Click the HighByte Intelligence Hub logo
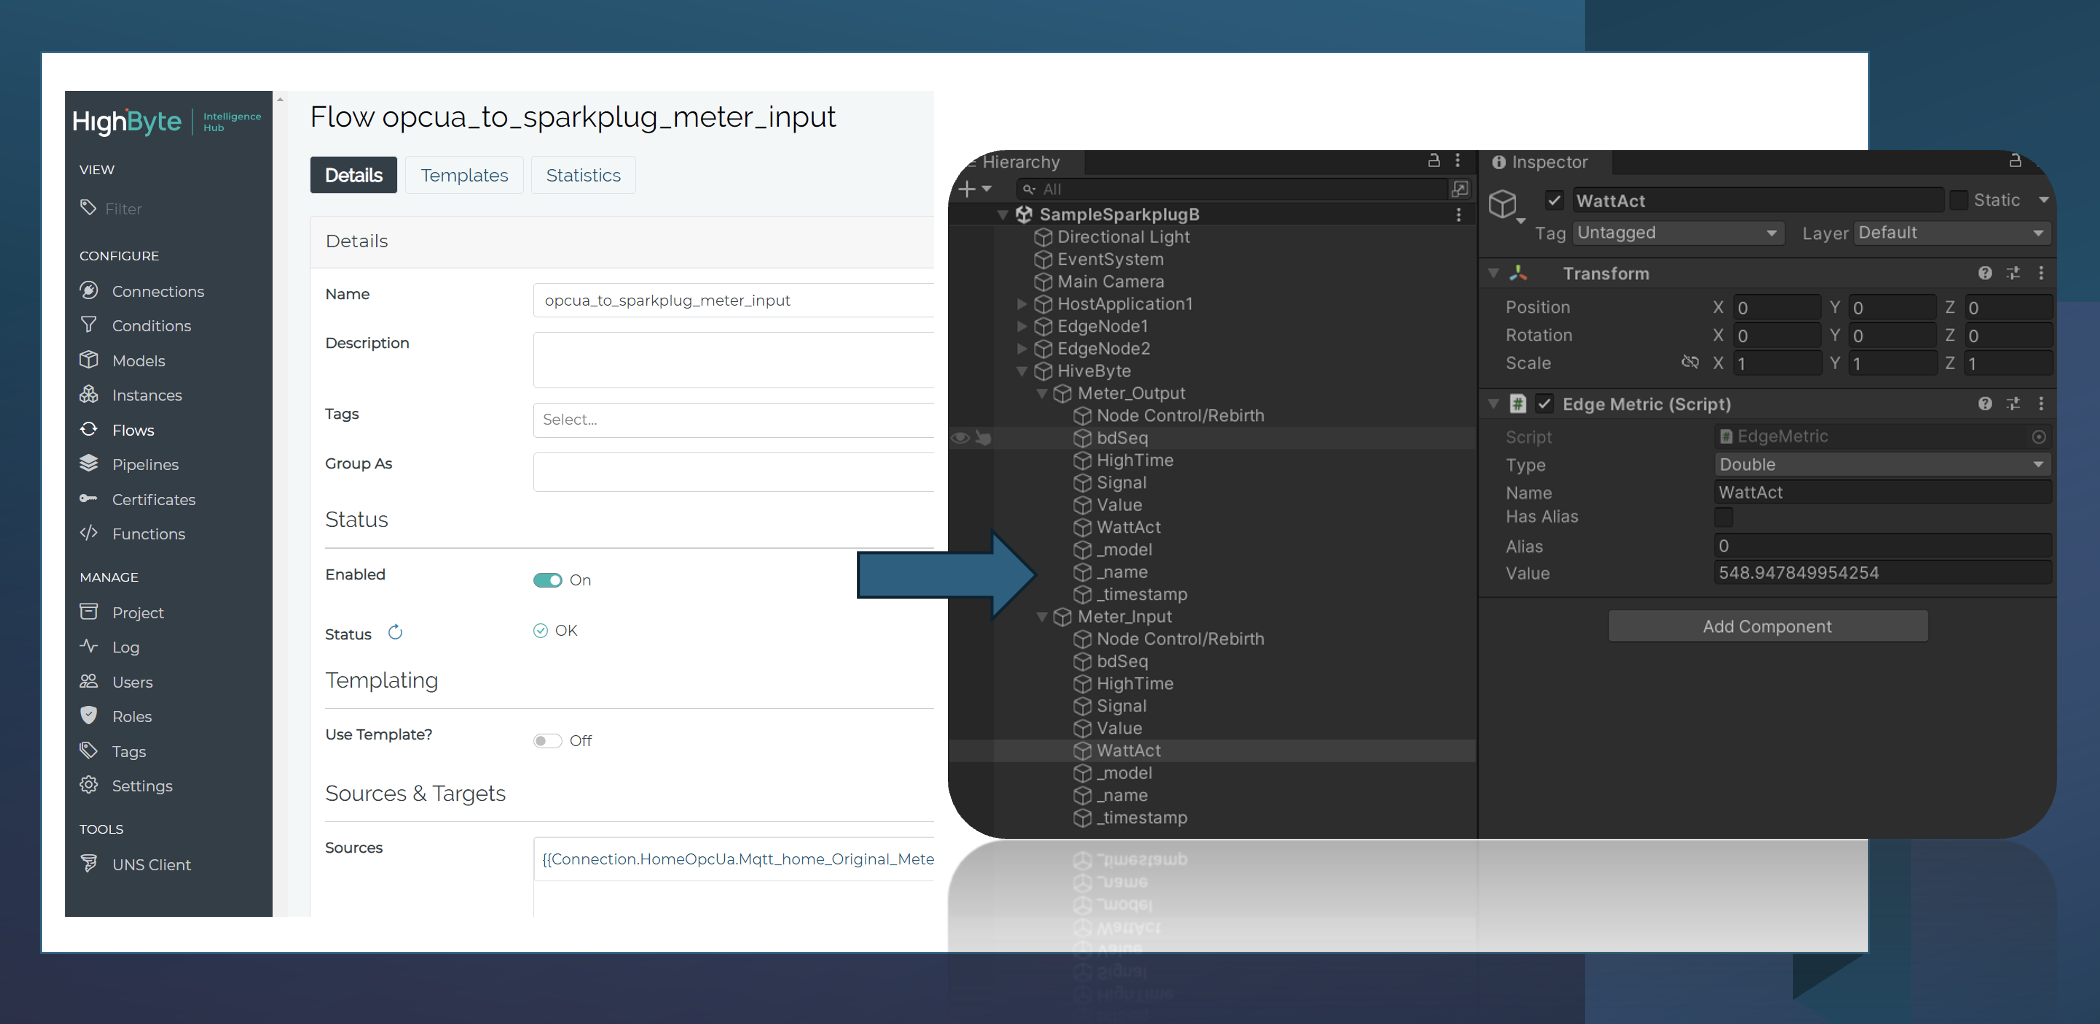2100x1024 pixels. pyautogui.click(x=166, y=122)
